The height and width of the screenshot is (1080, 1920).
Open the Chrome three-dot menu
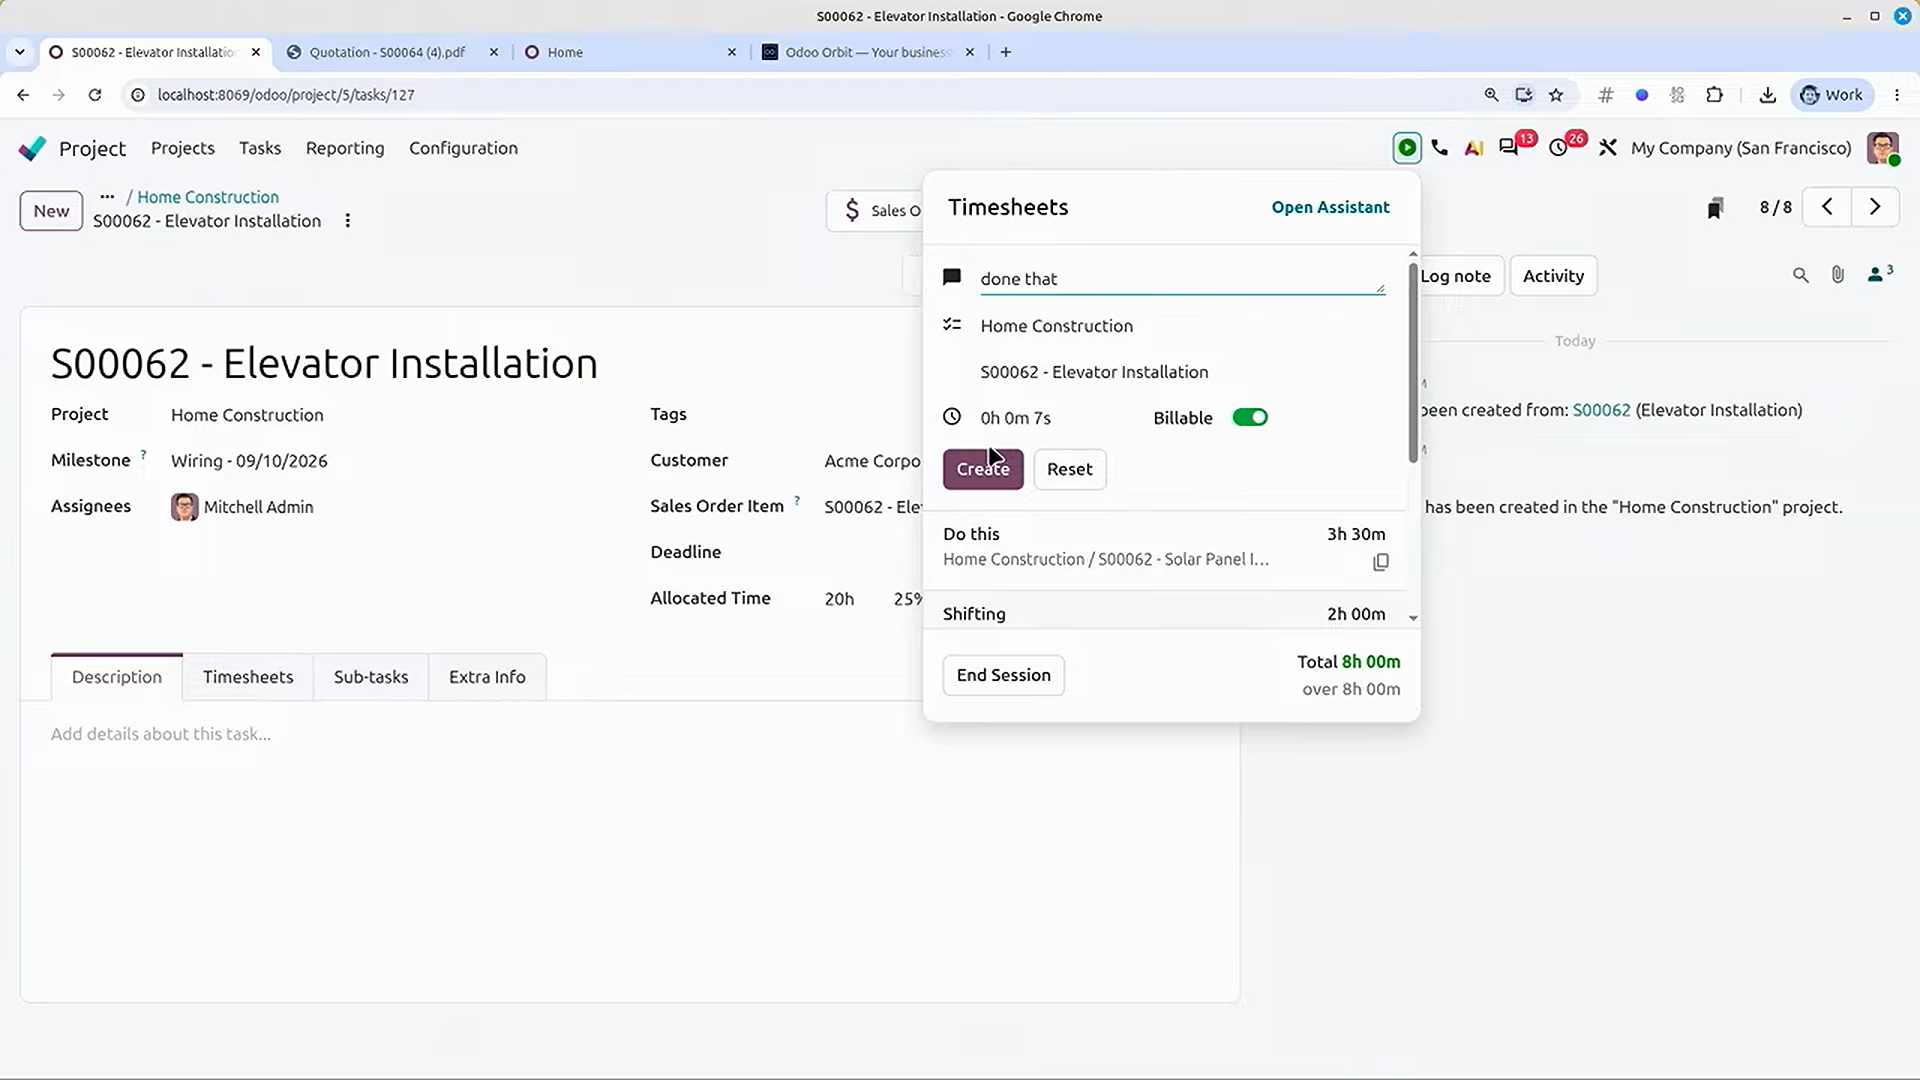[x=1897, y=95]
